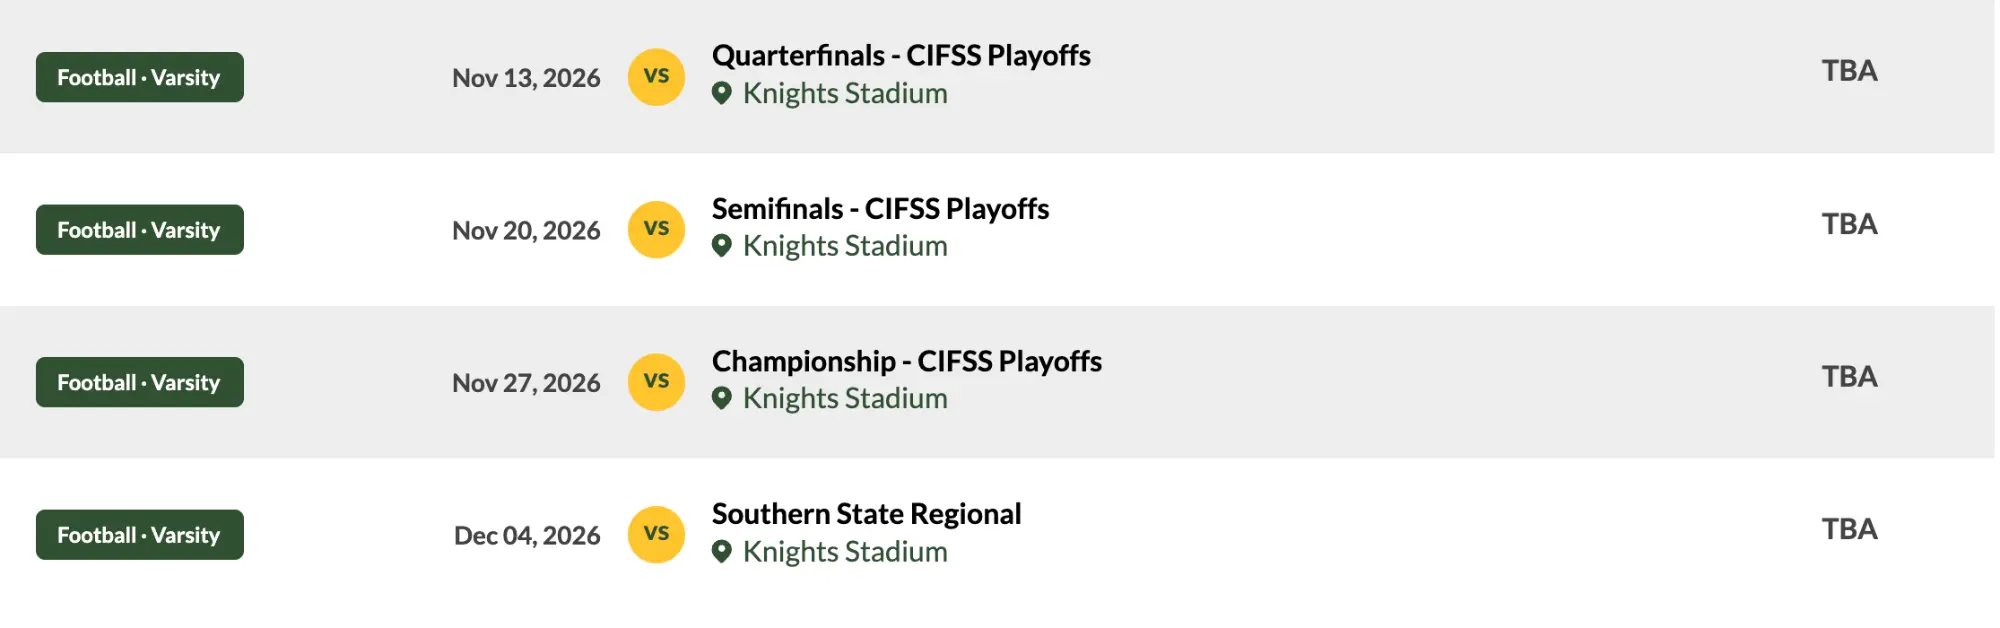This screenshot has height=628, width=2000.
Task: Click TBA time on the Semifinals row
Action: (x=1849, y=224)
